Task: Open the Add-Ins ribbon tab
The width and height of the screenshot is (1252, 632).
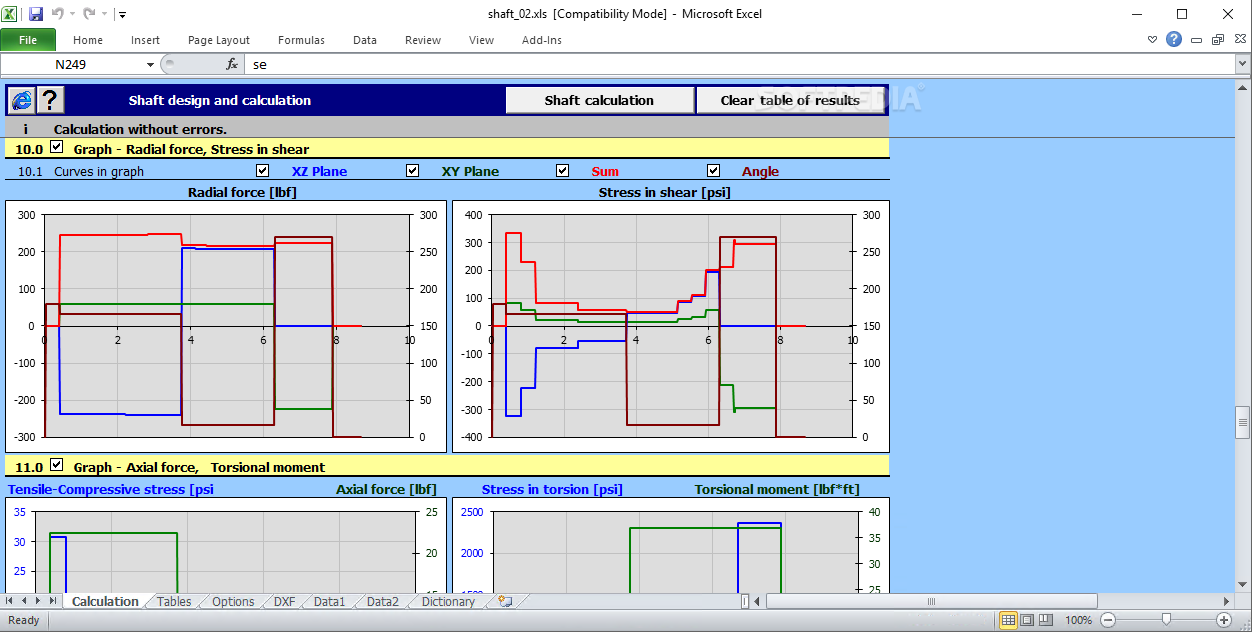Action: click(x=542, y=40)
